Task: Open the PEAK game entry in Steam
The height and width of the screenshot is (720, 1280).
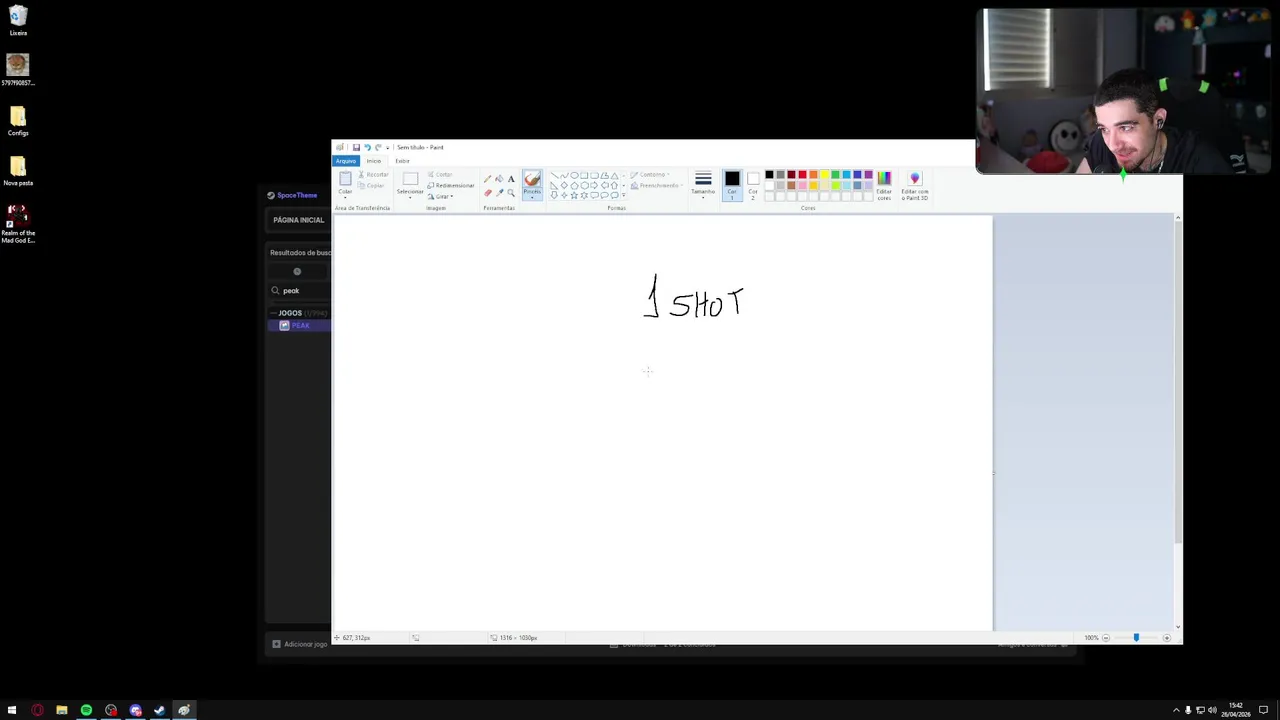Action: pyautogui.click(x=300, y=326)
